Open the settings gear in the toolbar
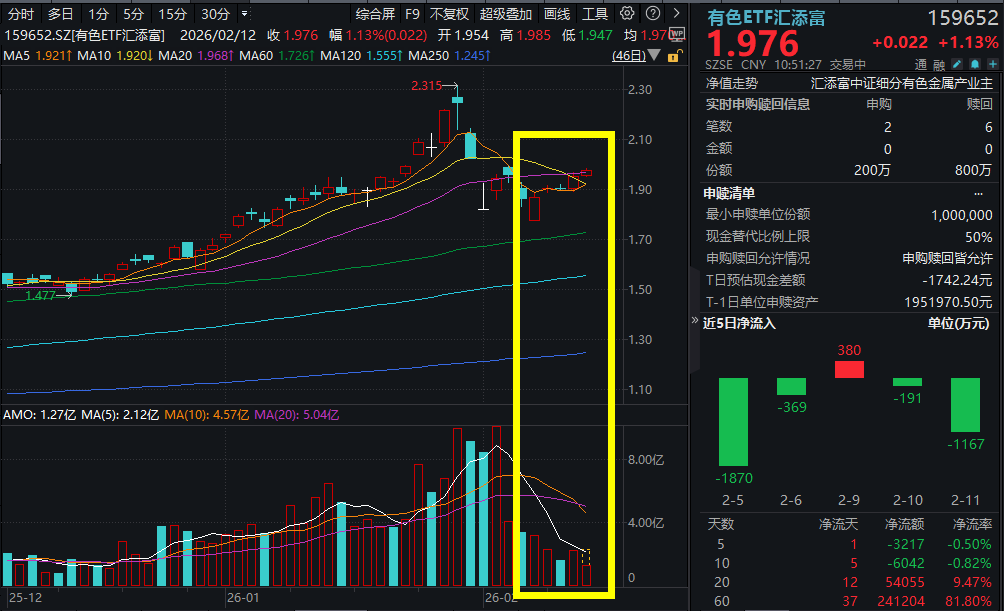The width and height of the screenshot is (1004, 611). (628, 15)
